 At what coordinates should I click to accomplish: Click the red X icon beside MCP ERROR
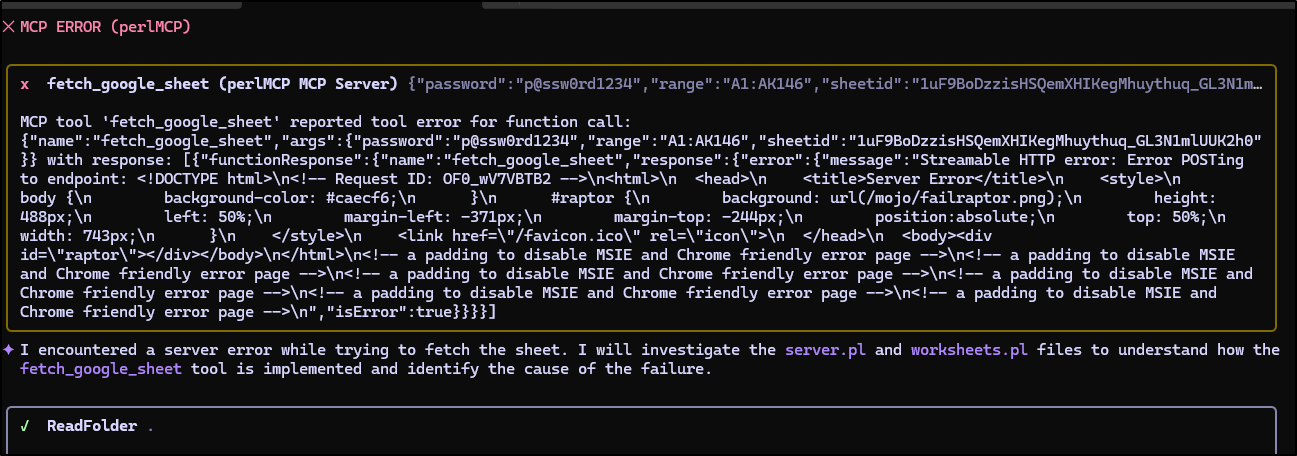pos(9,27)
